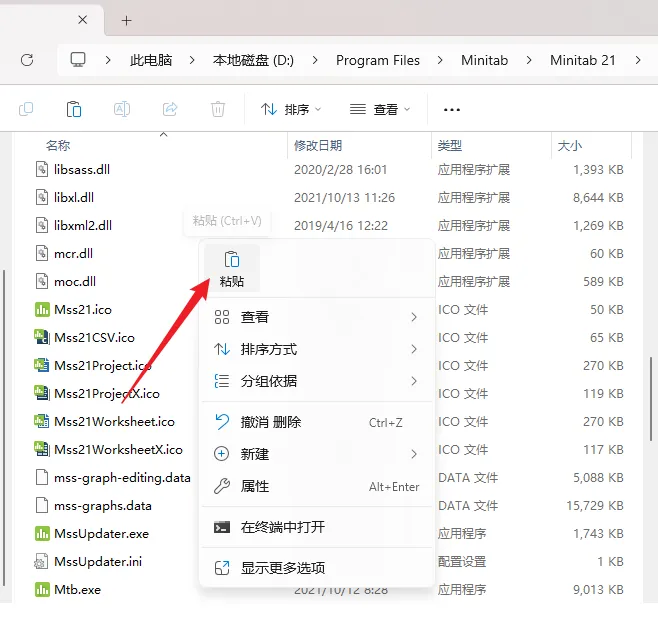Go to Minitab 21 in breadcrumb
This screenshot has height=619, width=658.
tap(582, 60)
